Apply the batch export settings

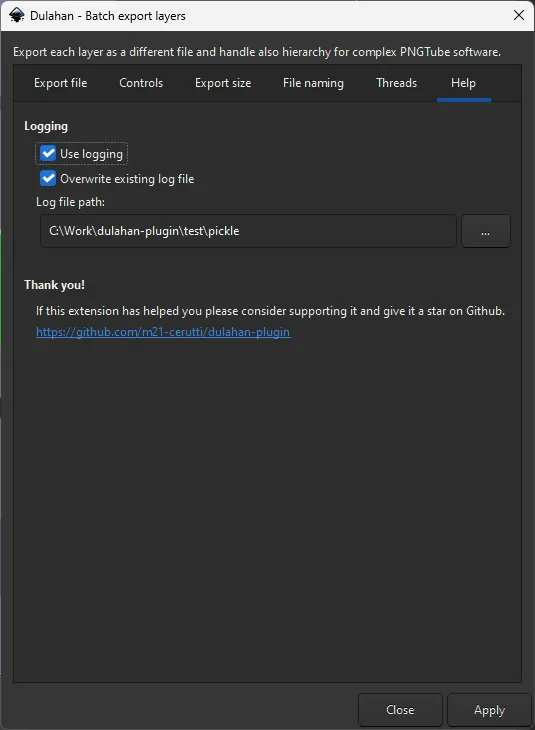[x=489, y=710]
